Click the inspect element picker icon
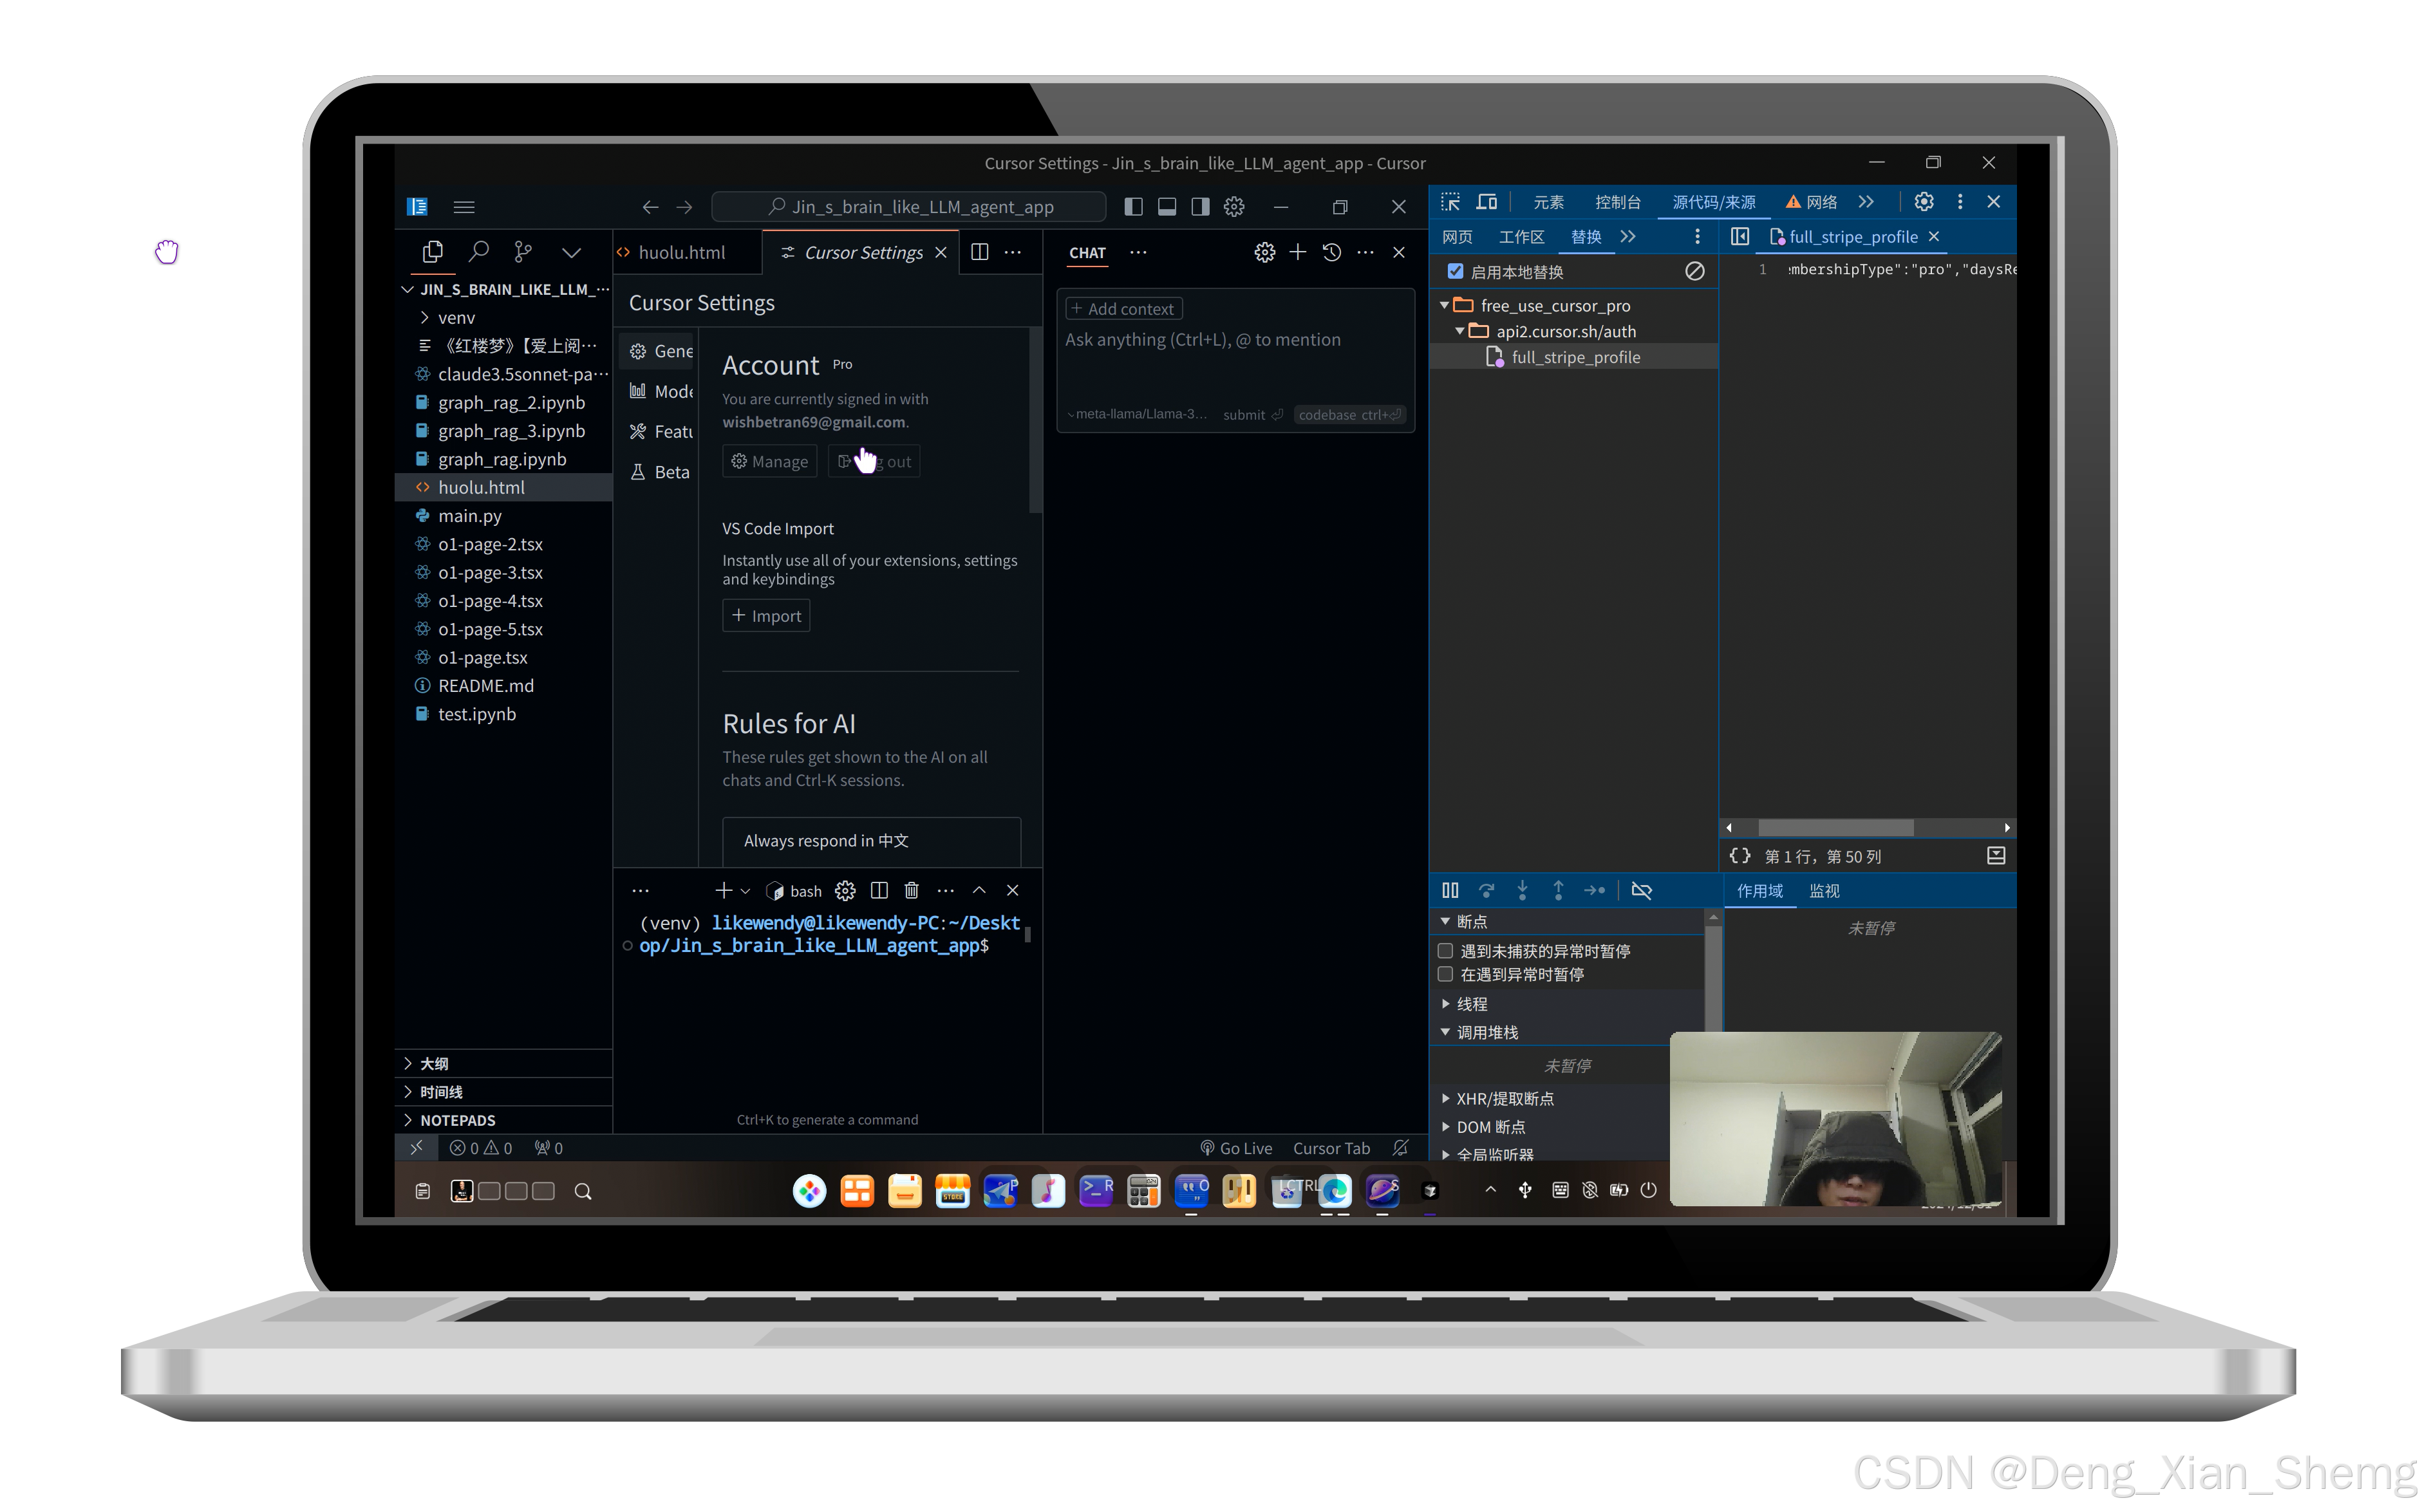The height and width of the screenshot is (1512, 2420). coord(1450,202)
